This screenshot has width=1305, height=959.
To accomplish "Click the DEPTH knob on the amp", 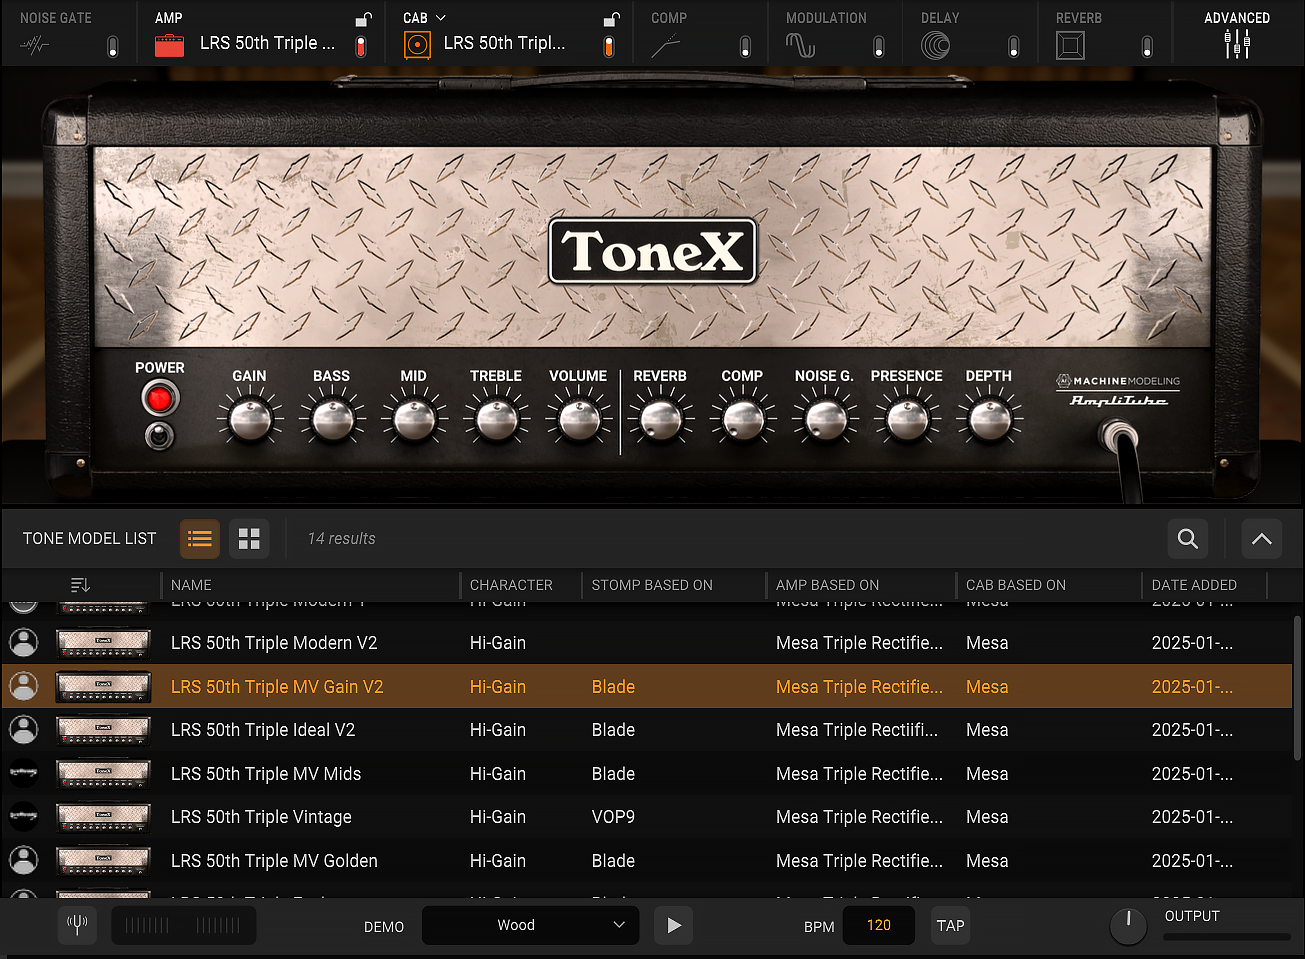I will click(x=989, y=420).
